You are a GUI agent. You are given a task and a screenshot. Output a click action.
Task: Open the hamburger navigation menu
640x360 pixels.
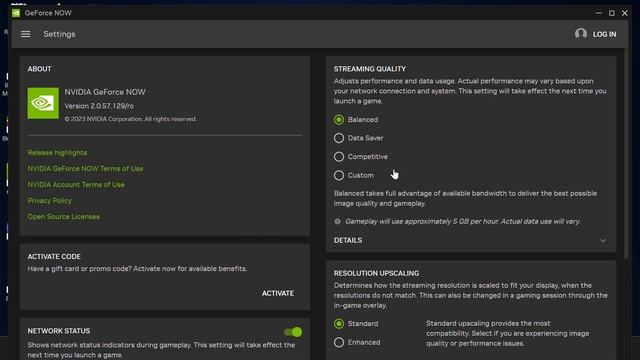coord(26,34)
